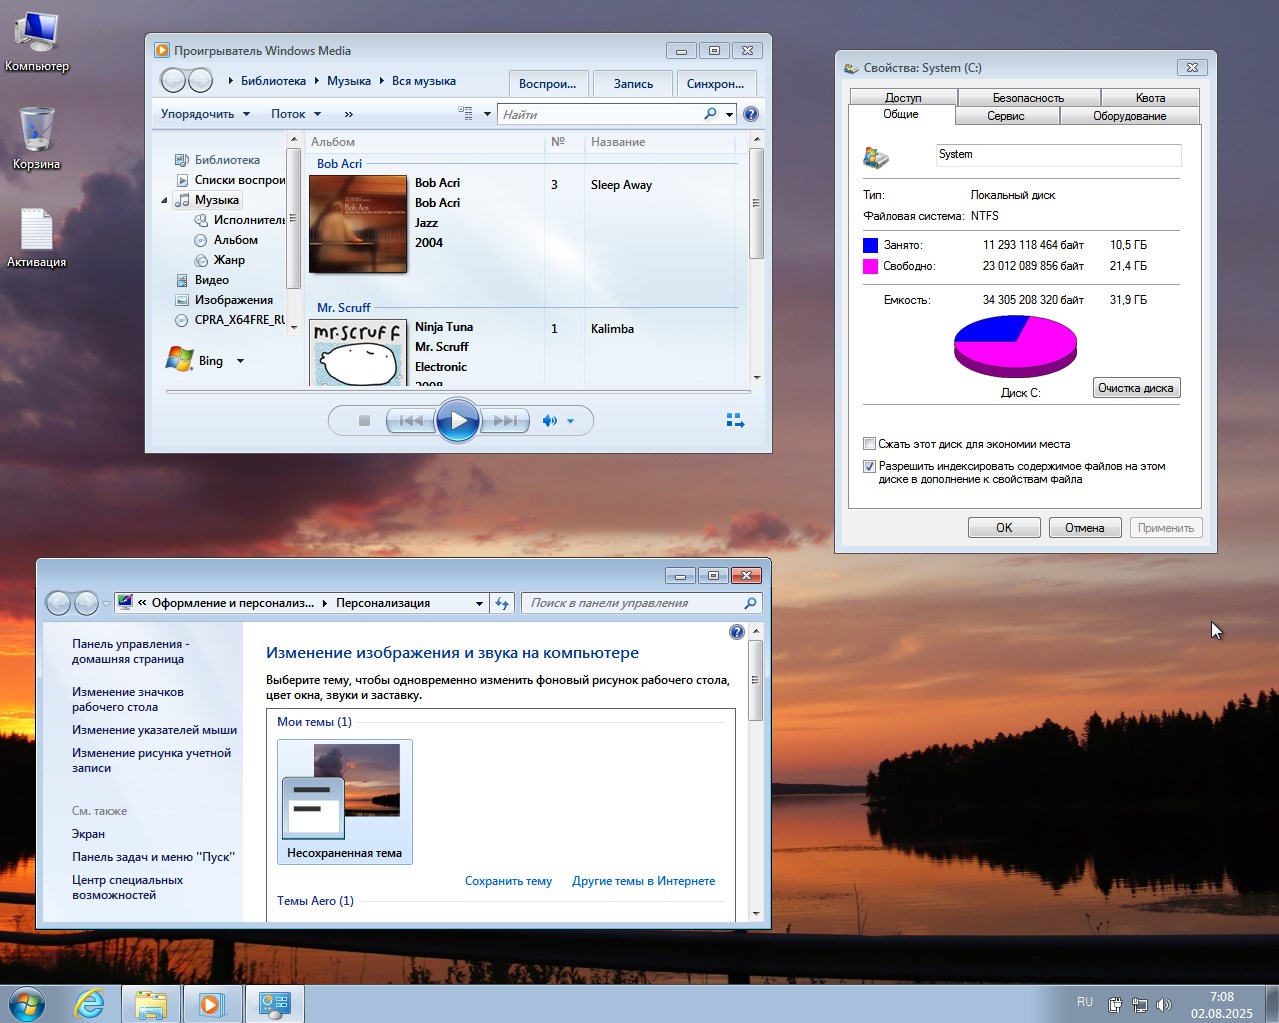
Task: Switch to the Запись tab
Action: [x=633, y=83]
